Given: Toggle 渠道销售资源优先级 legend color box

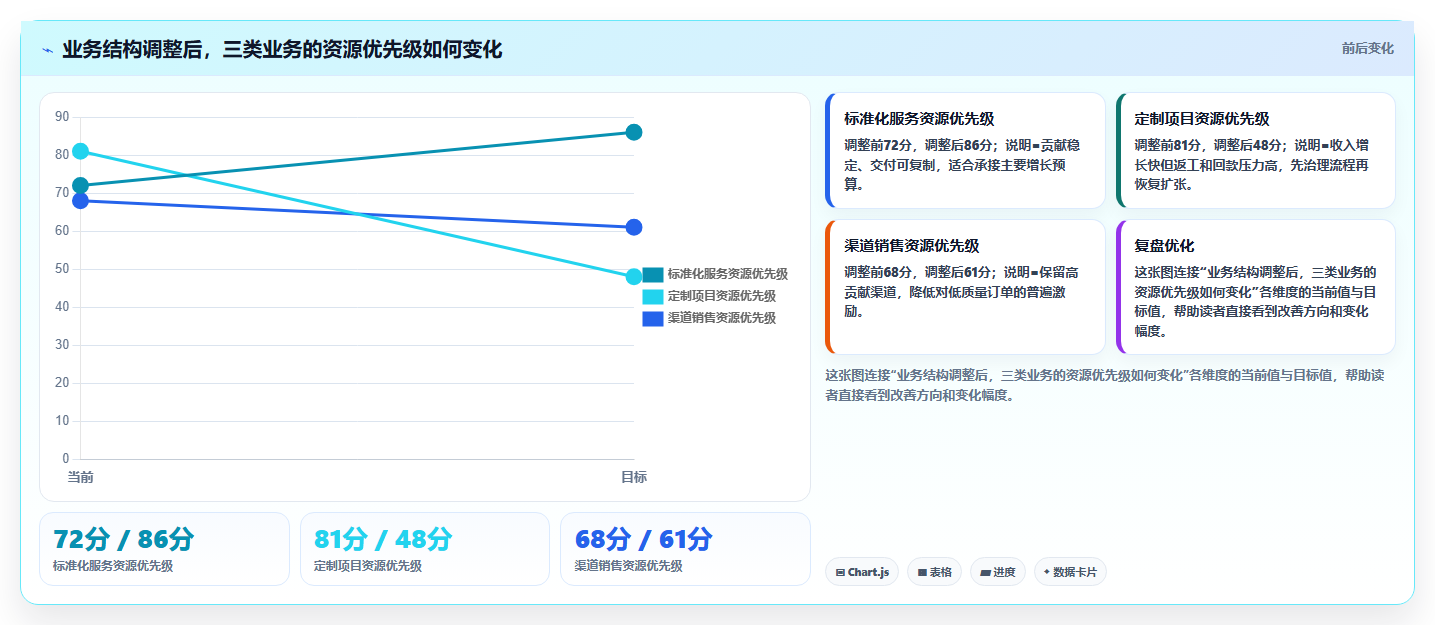Looking at the screenshot, I should pos(652,318).
